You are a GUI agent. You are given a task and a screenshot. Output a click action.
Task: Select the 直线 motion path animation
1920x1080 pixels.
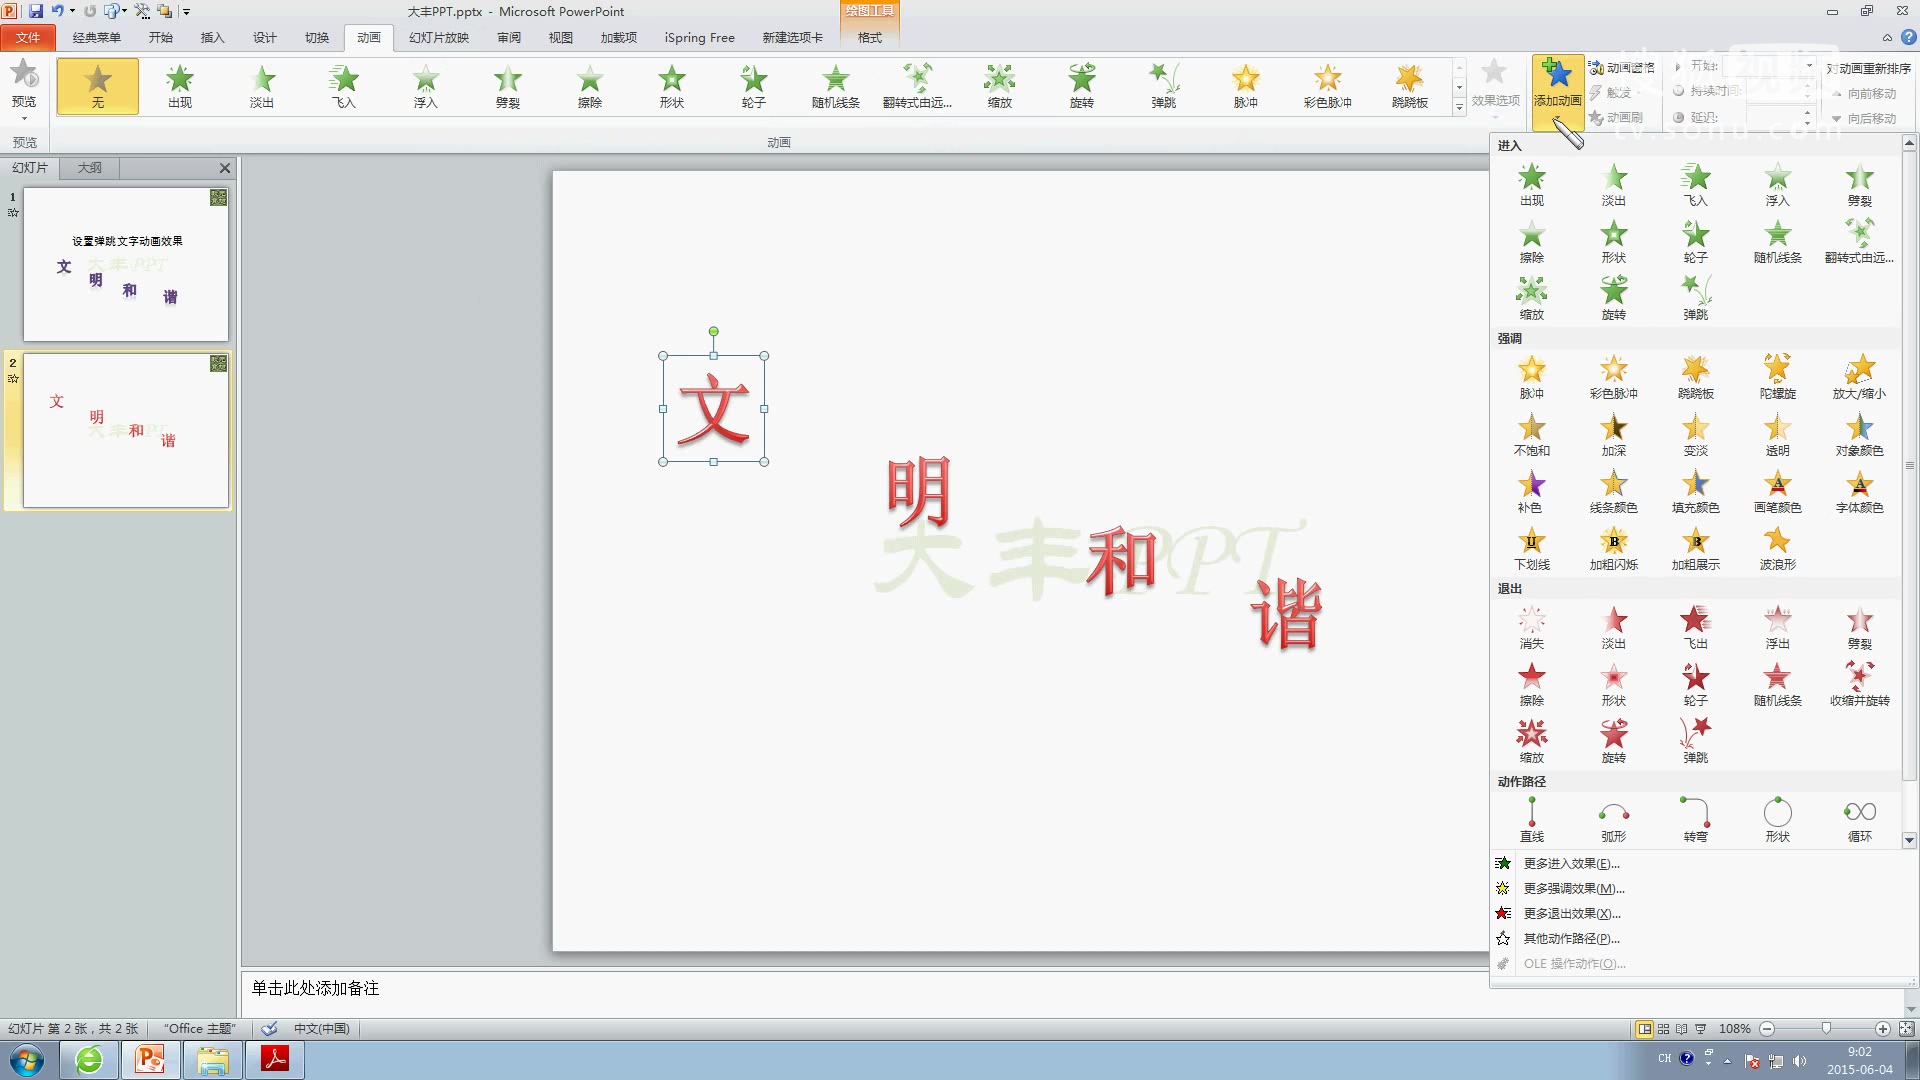tap(1532, 820)
